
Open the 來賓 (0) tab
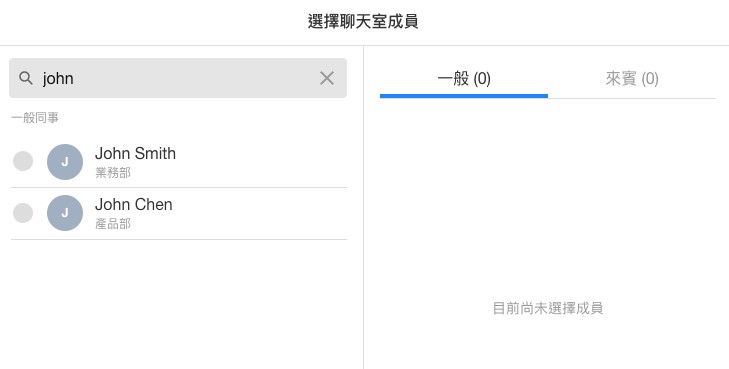[632, 78]
